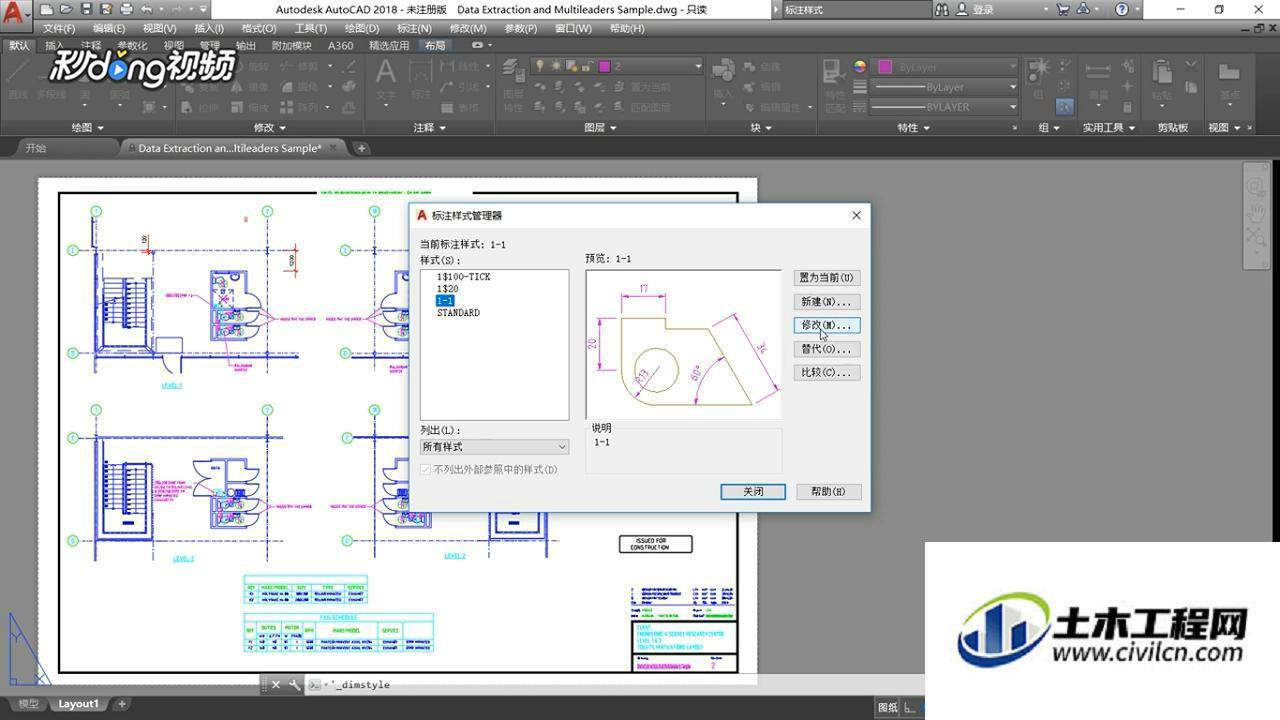Expand the 实用工具 ribbon panel

[x=1109, y=128]
